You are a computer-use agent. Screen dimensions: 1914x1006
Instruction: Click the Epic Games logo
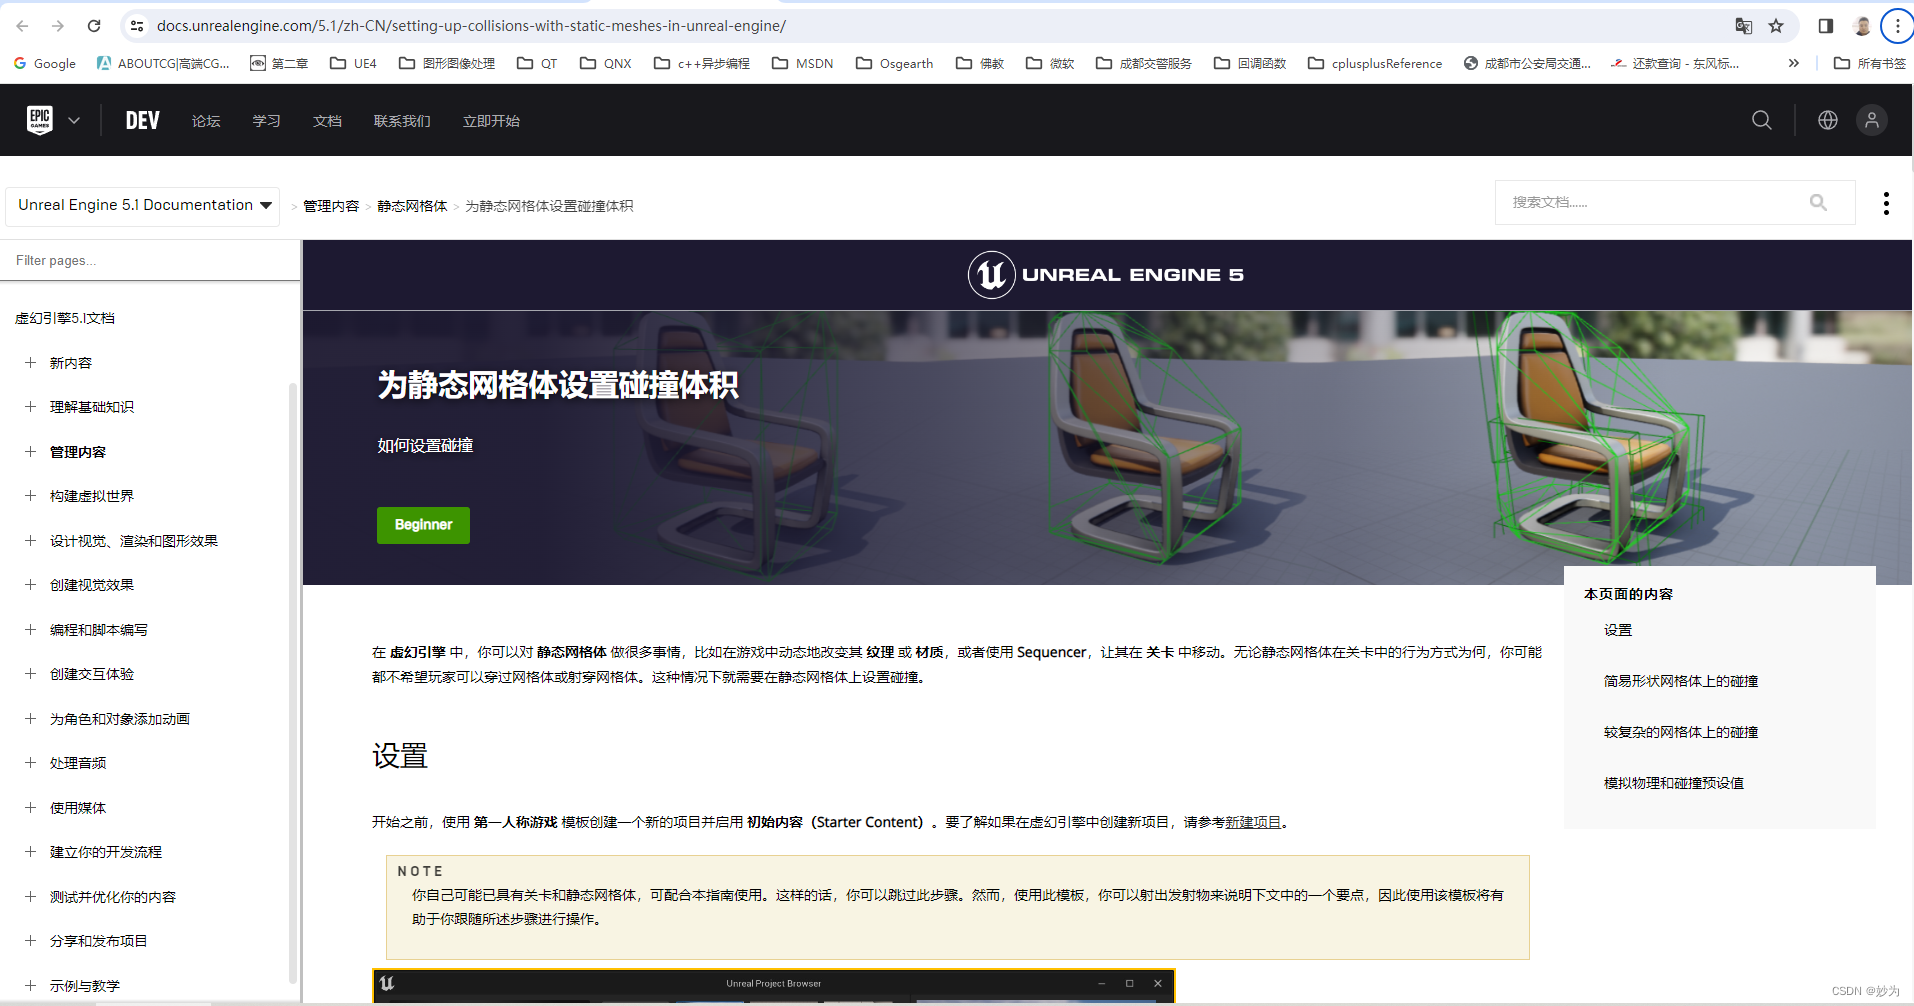click(x=40, y=120)
